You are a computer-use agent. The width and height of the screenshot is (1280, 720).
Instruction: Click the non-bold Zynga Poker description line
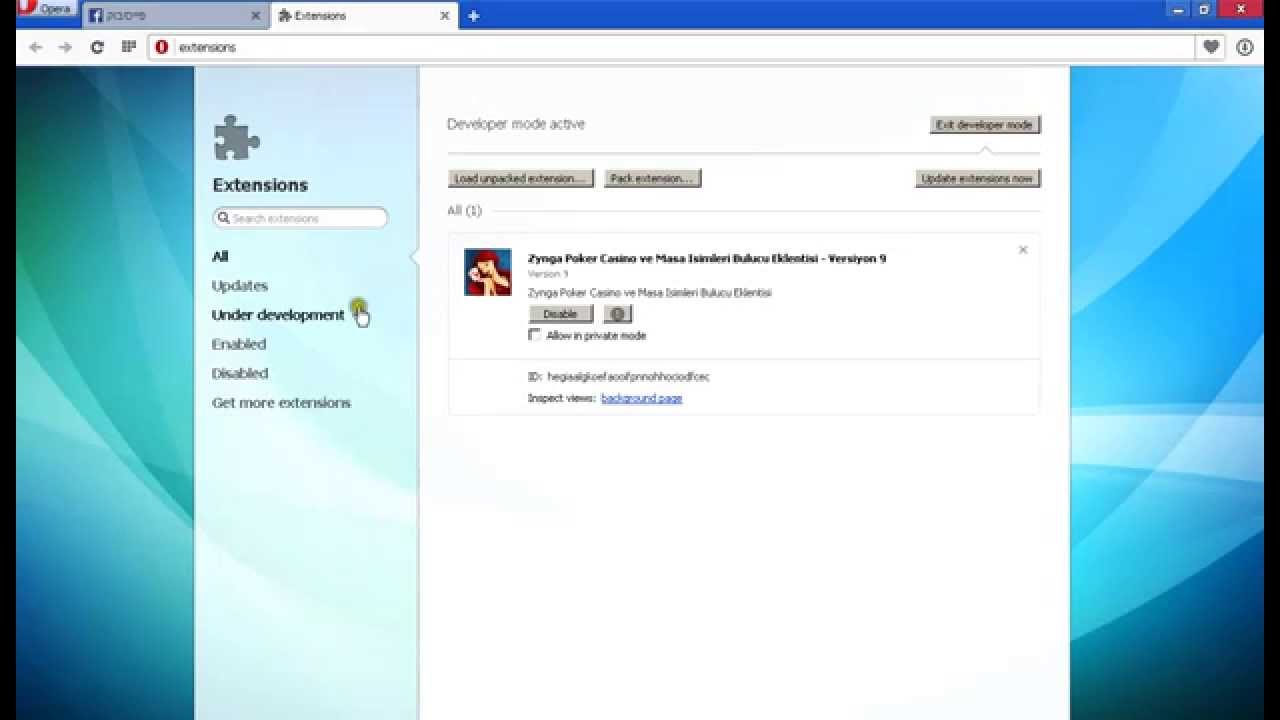pos(650,293)
